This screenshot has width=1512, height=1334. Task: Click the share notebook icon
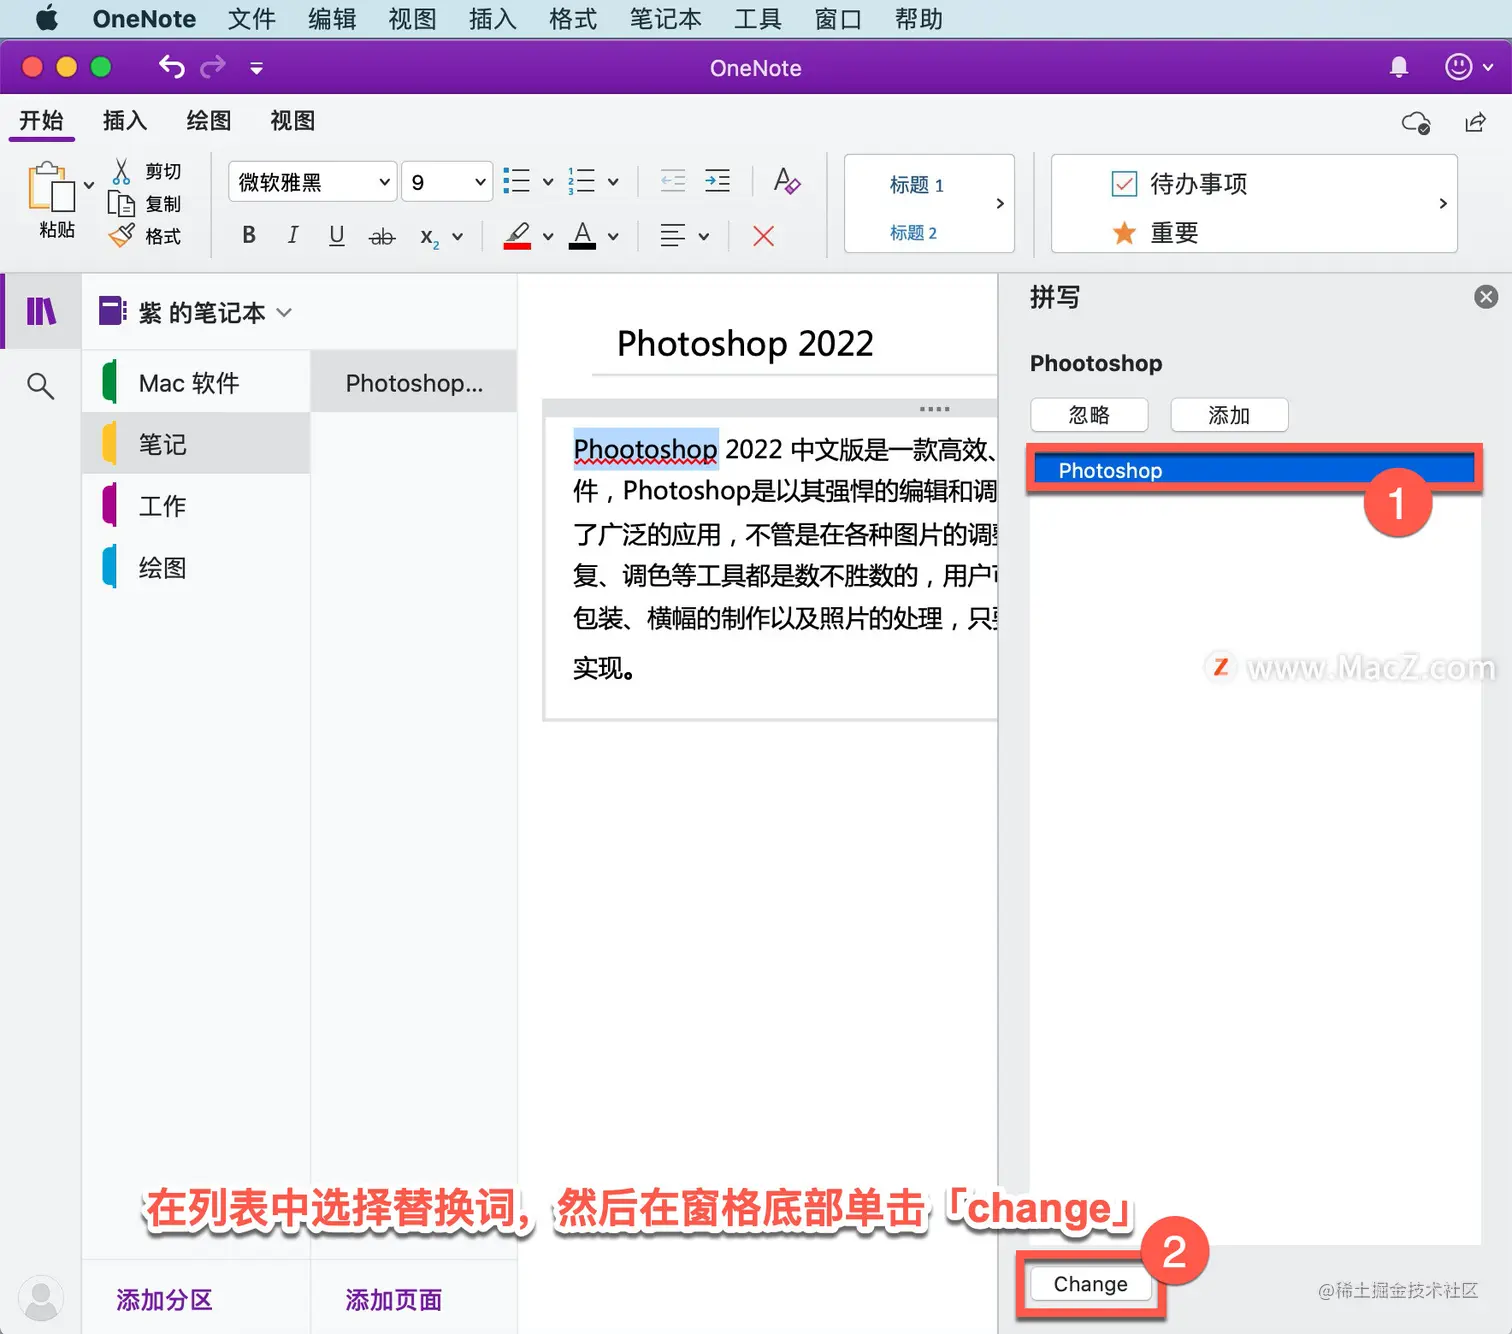1475,122
